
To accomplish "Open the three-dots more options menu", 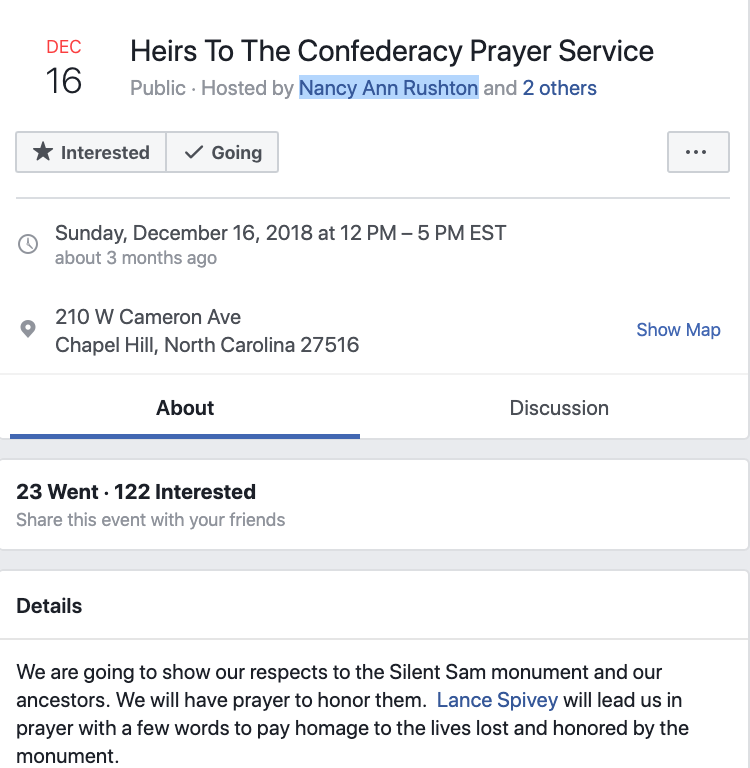I will pos(698,152).
